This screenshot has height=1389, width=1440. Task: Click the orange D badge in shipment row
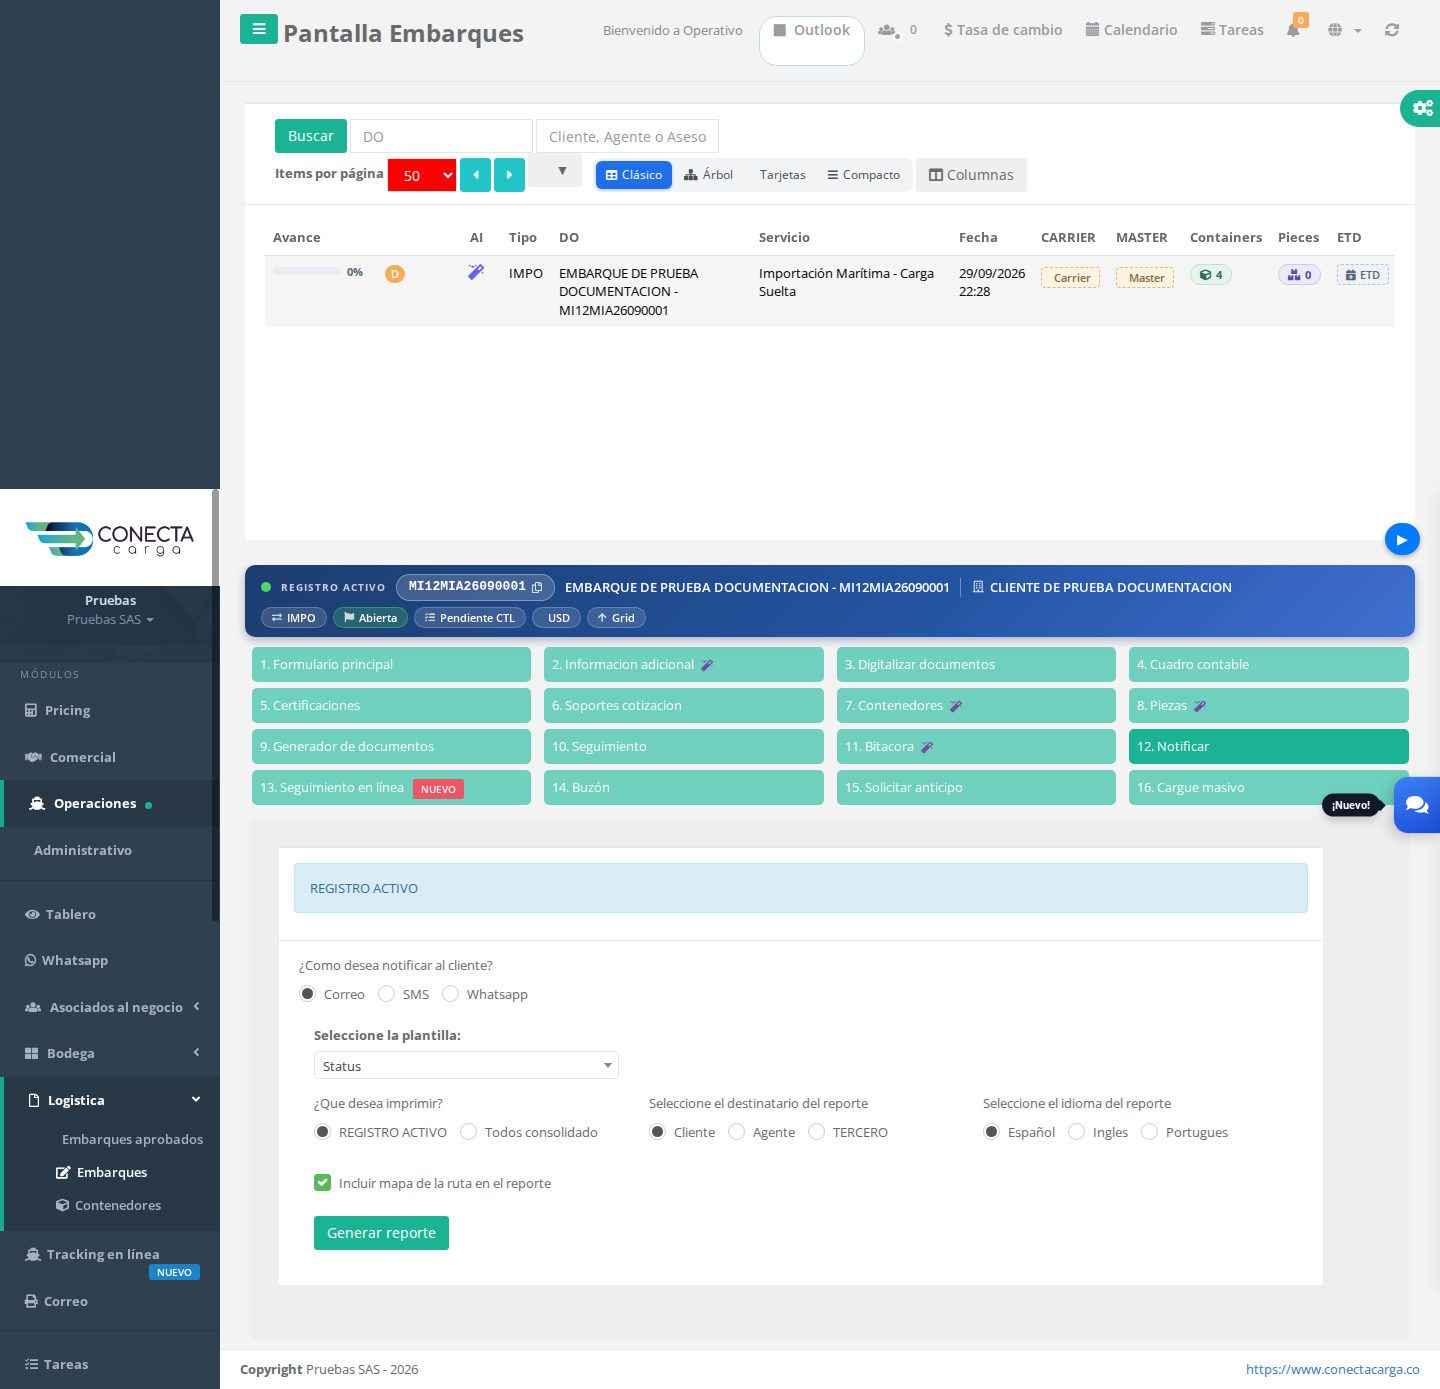coord(395,273)
